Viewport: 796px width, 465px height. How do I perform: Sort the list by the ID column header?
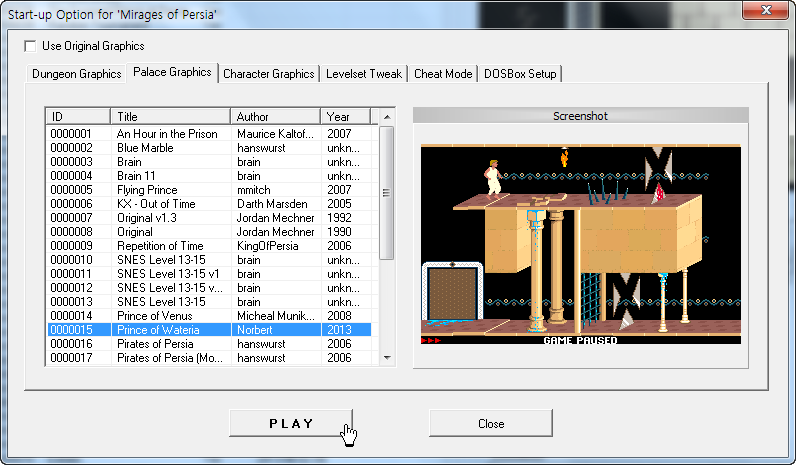click(x=78, y=116)
